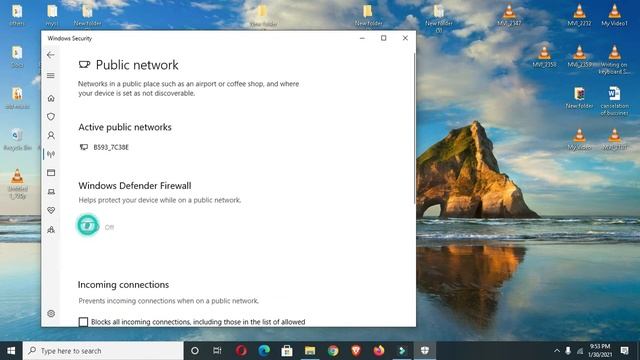The width and height of the screenshot is (640, 360).
Task: Select the Writing on keyboard video file
Action: pos(614,60)
